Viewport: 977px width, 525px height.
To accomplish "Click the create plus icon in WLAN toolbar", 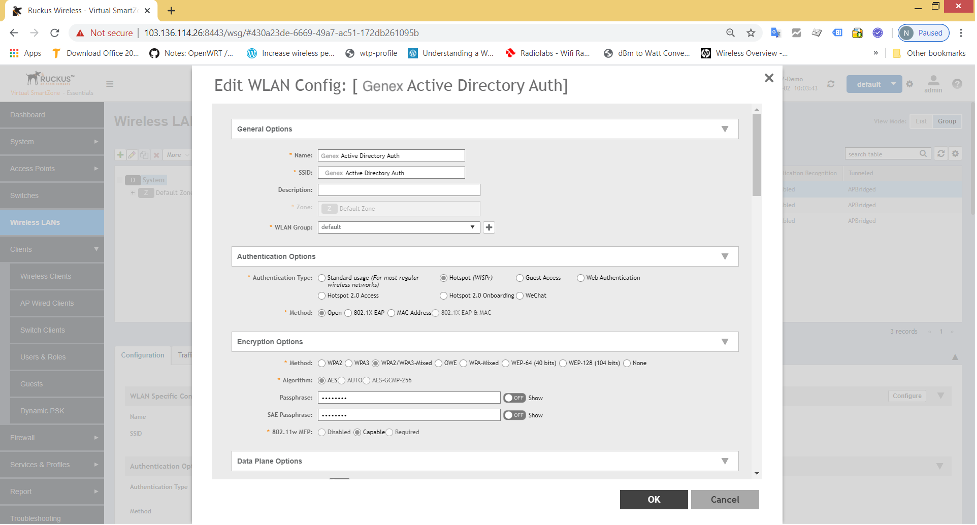I will (x=120, y=154).
